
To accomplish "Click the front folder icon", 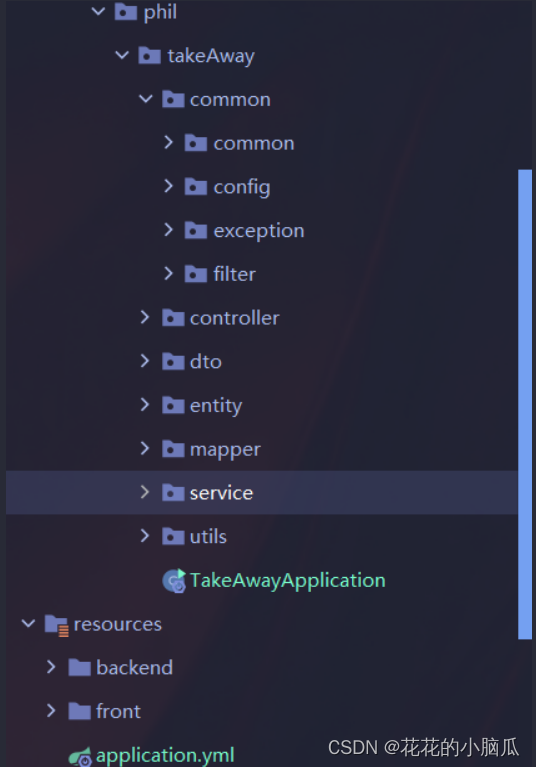I will (79, 711).
